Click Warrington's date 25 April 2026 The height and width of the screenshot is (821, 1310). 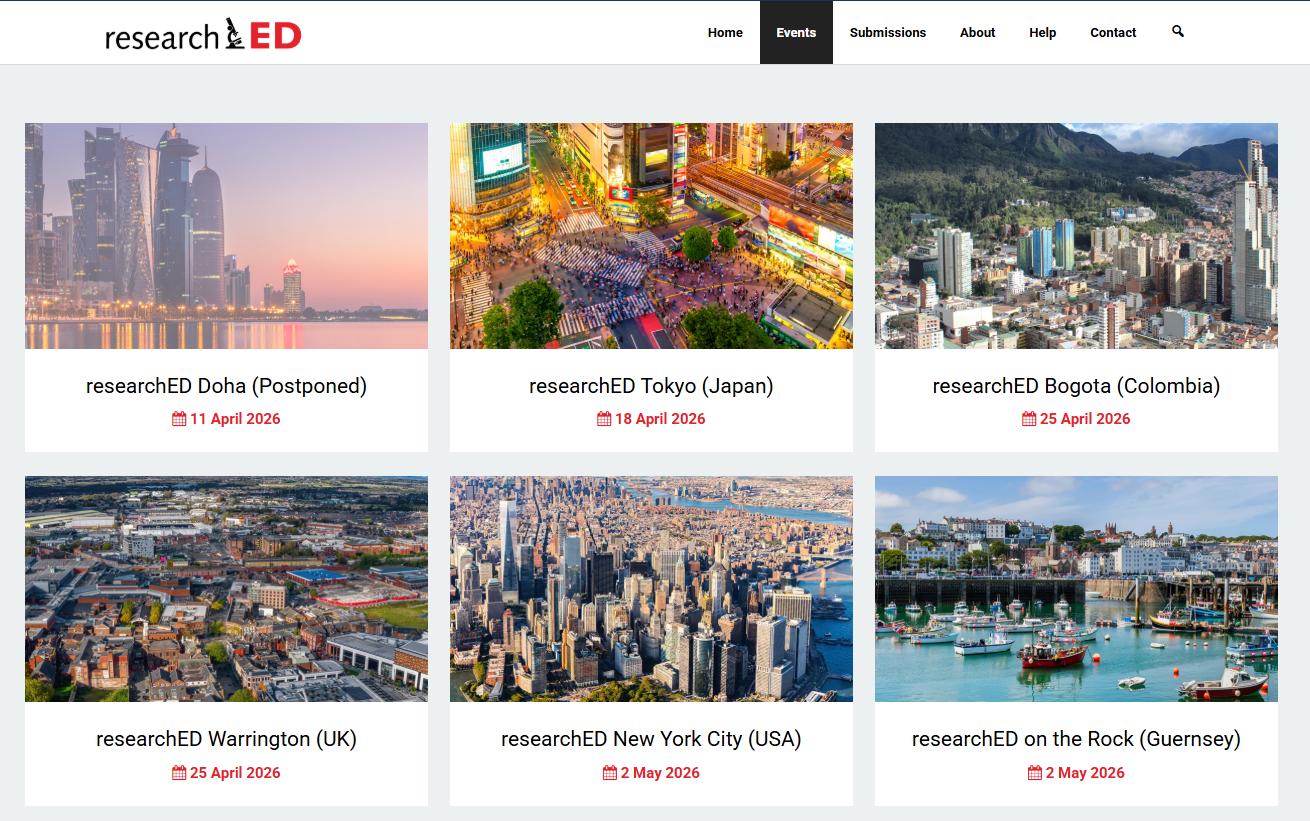pos(235,773)
